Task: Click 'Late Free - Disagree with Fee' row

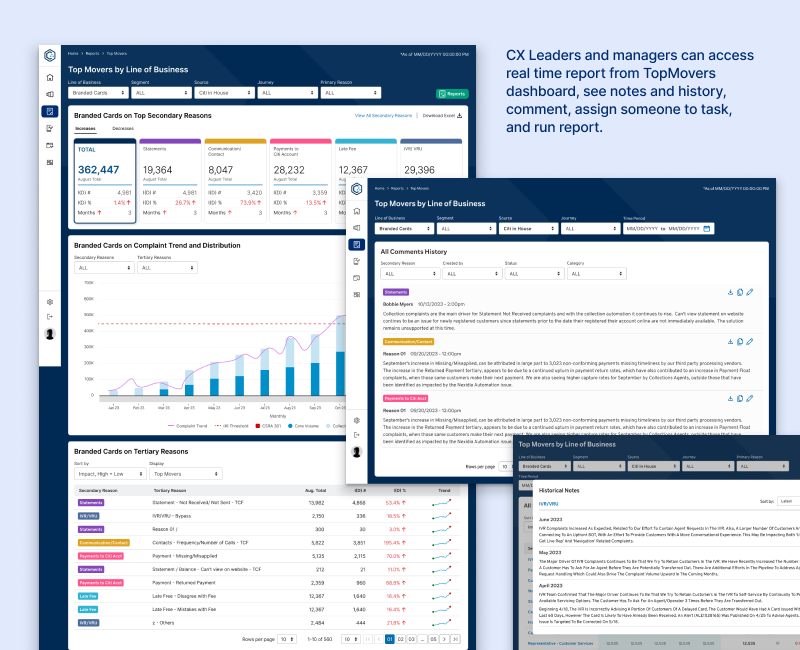Action: pyautogui.click(x=267, y=596)
